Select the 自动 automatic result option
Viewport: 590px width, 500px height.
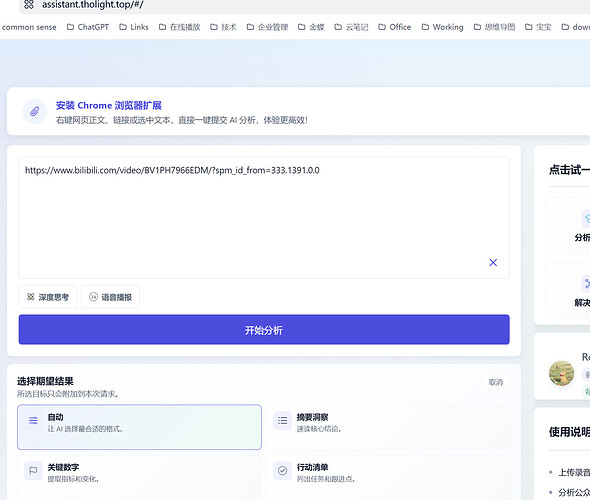coord(139,427)
